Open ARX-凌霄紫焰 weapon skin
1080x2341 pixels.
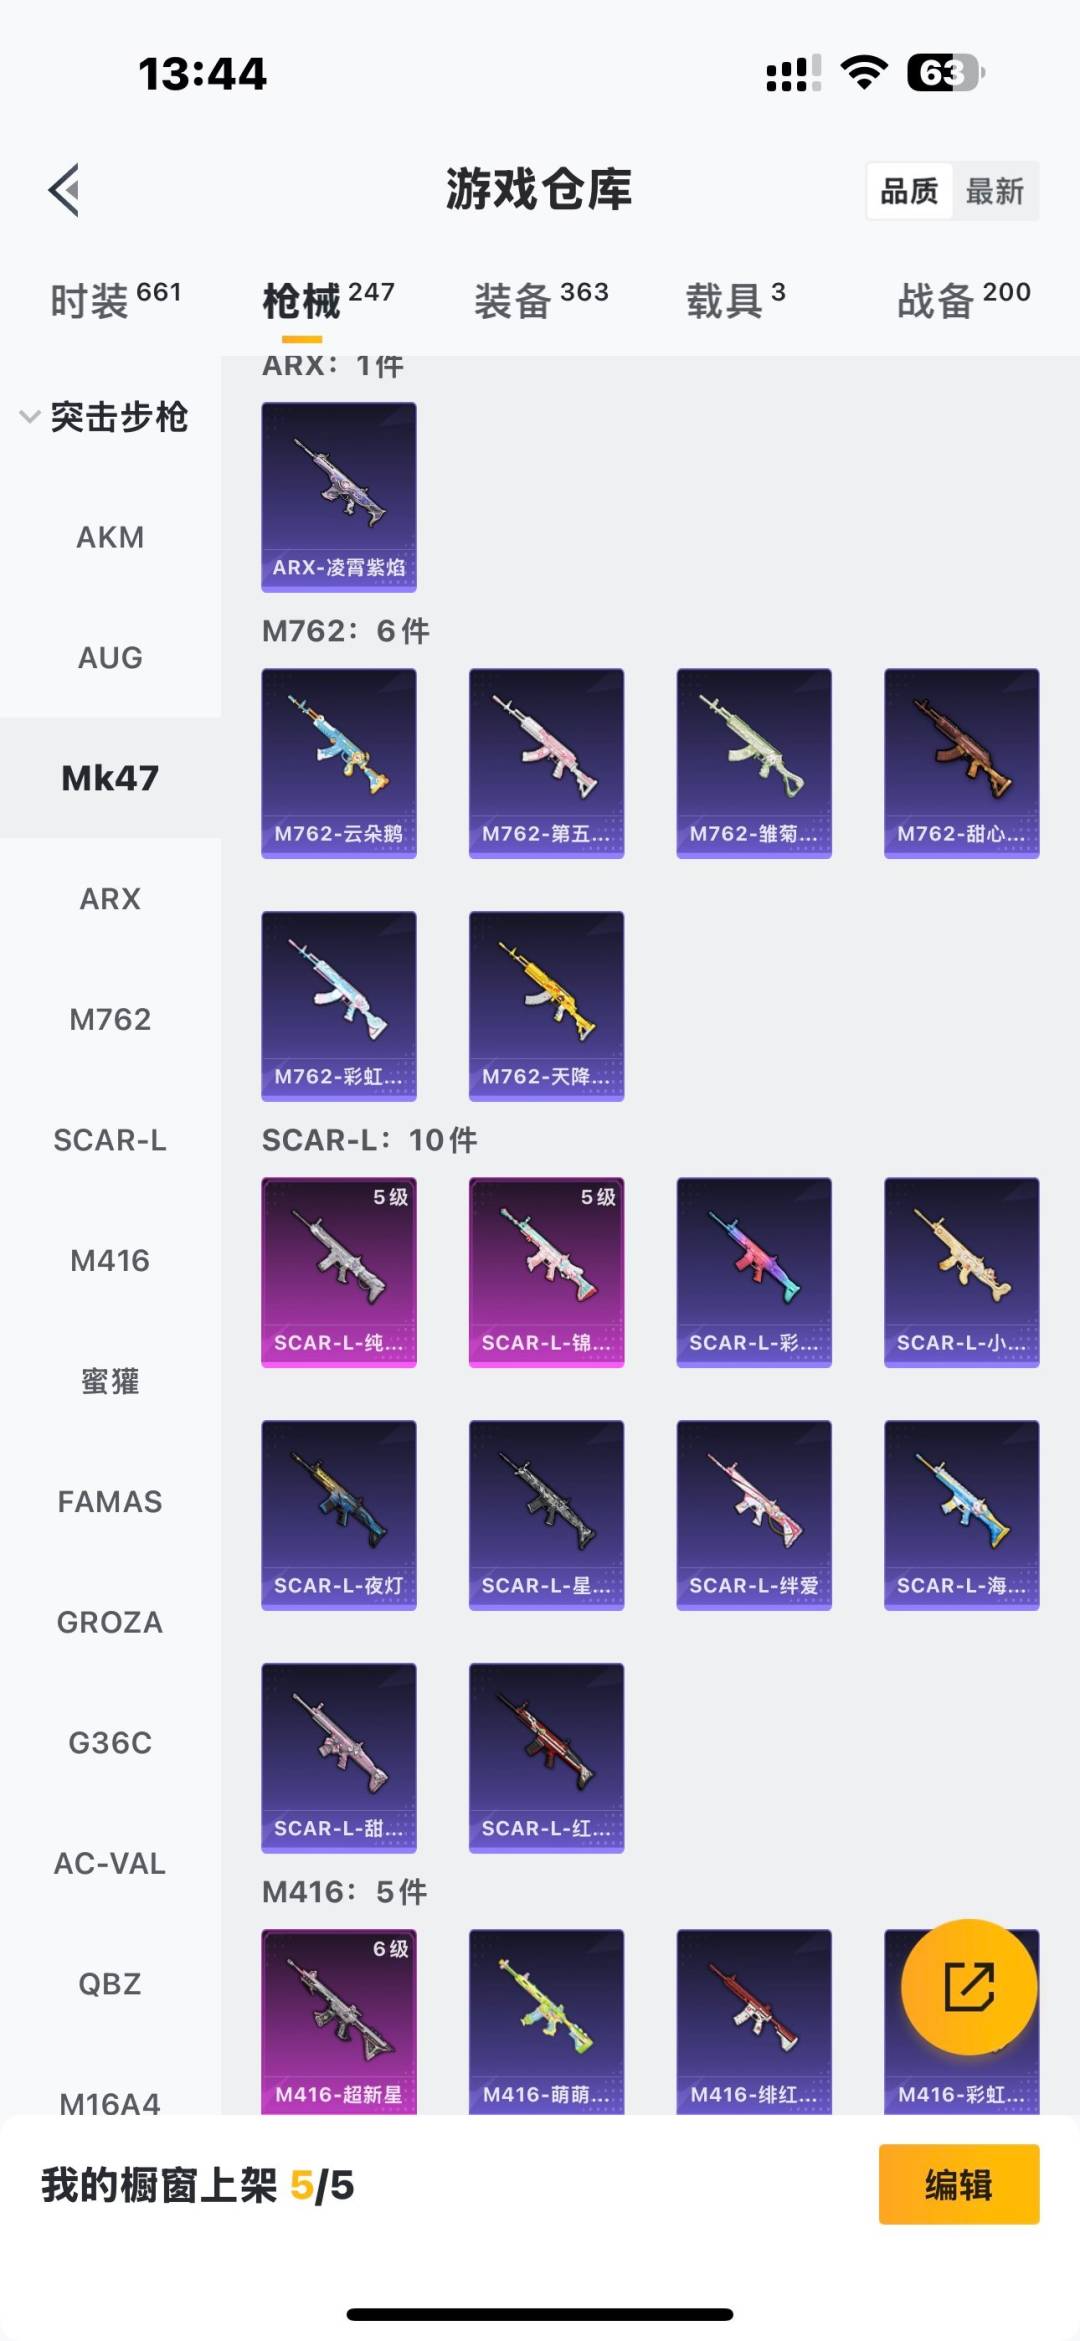click(339, 497)
